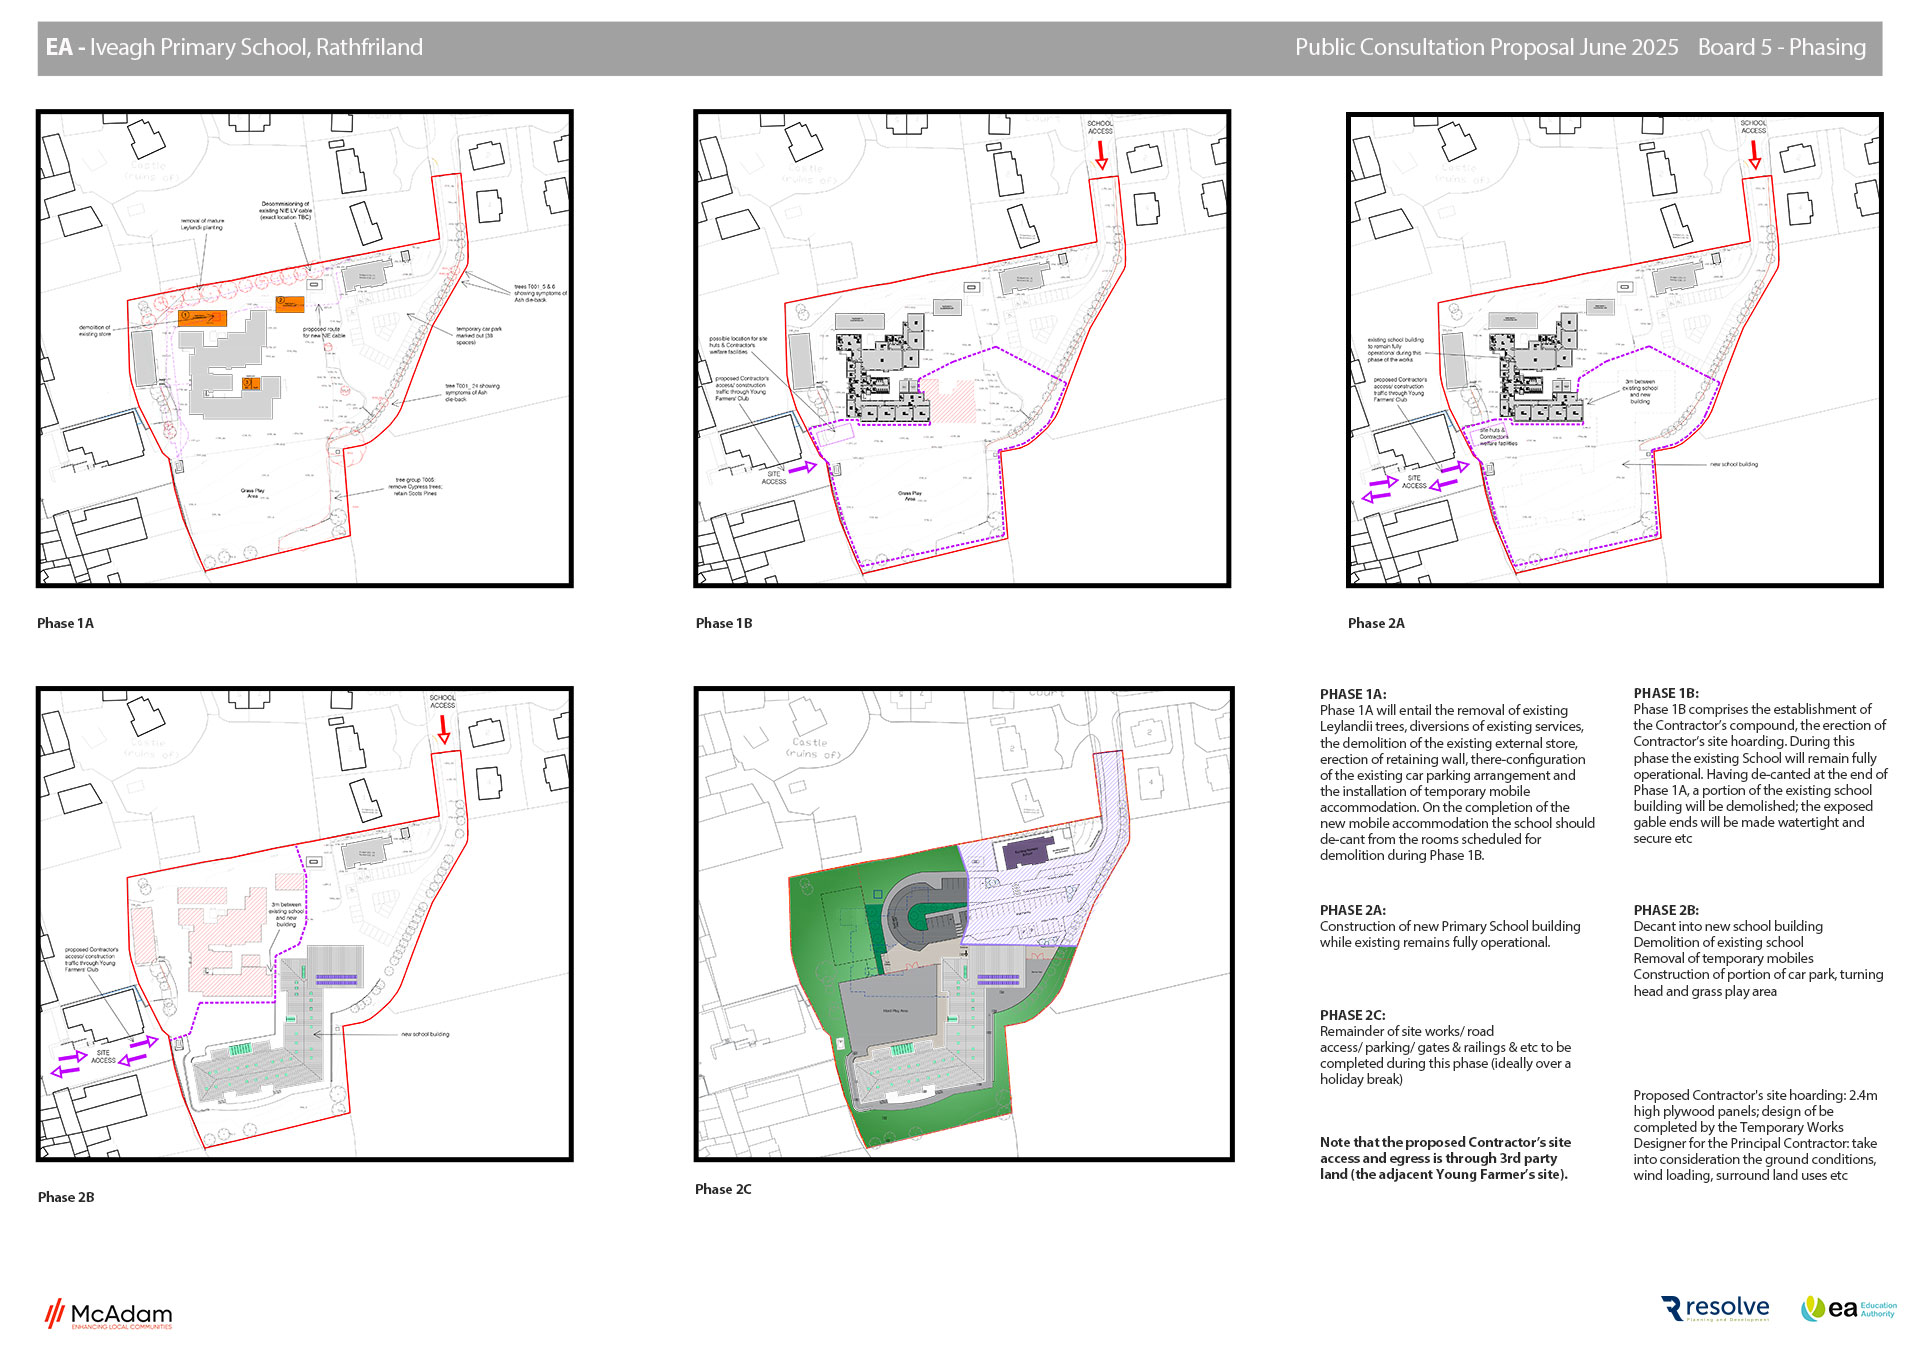1920x1356 pixels.
Task: Click the bold contractor's site access note
Action: pos(1444,1158)
